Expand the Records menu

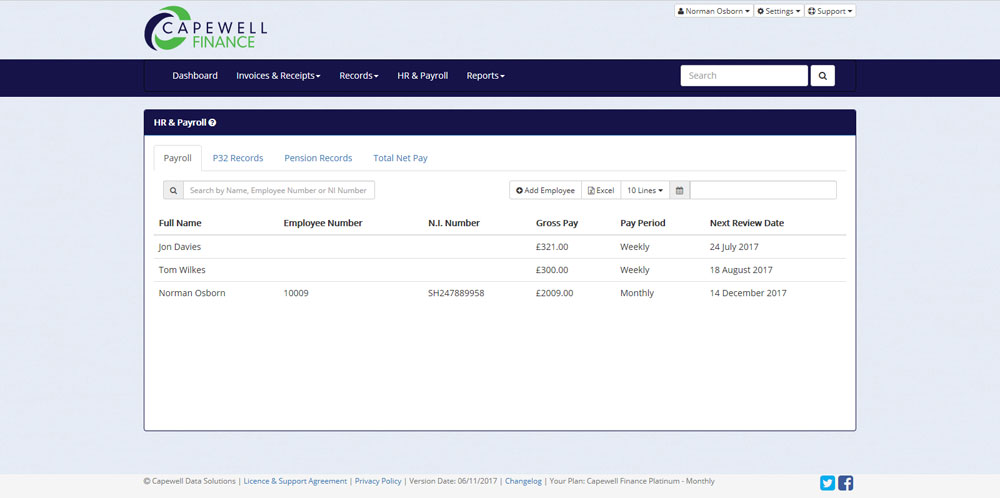[358, 75]
